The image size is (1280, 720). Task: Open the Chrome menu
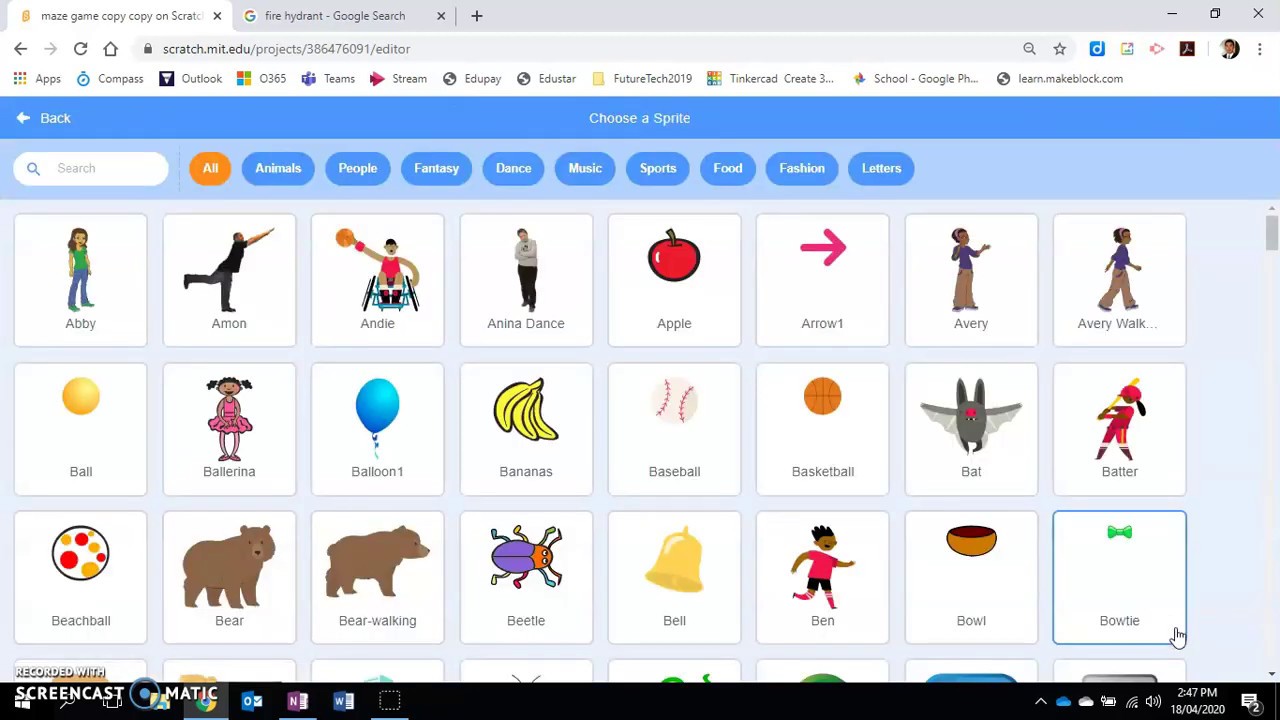pyautogui.click(x=1259, y=48)
